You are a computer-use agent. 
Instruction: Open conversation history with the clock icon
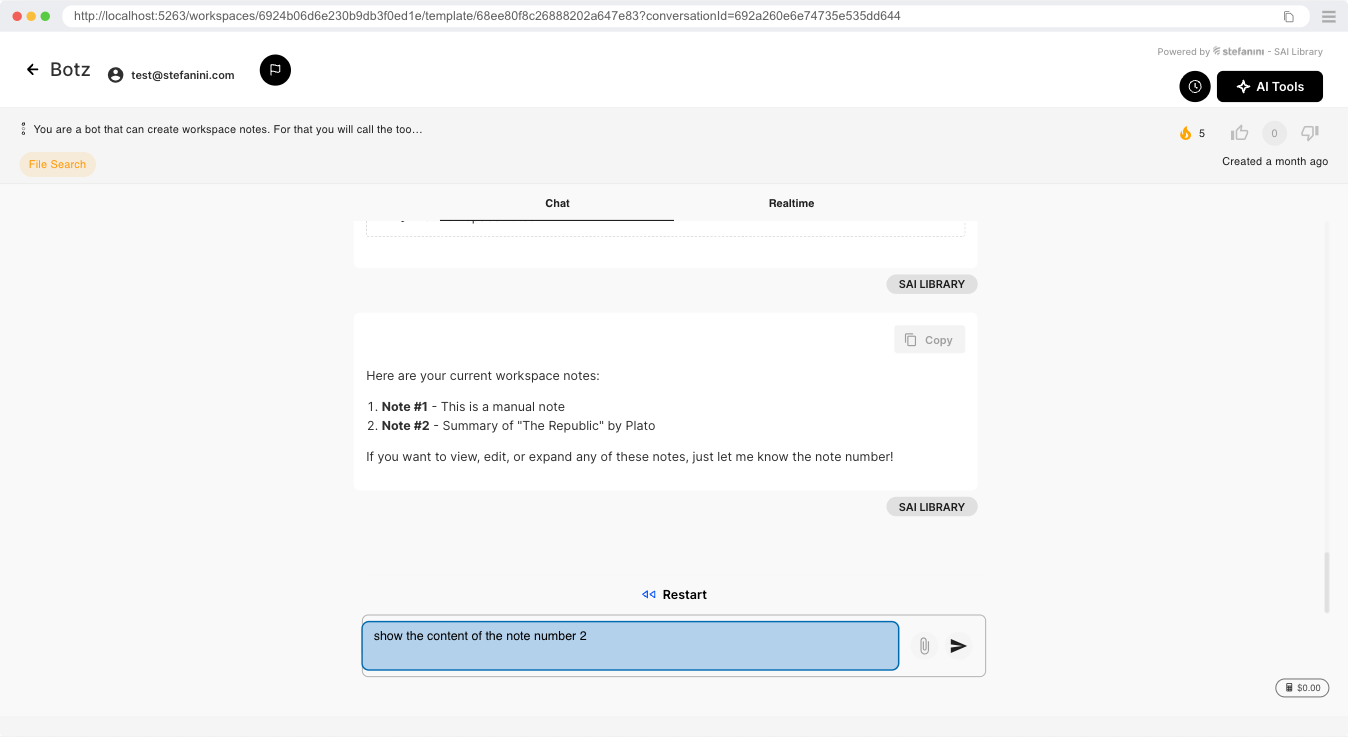(1194, 86)
